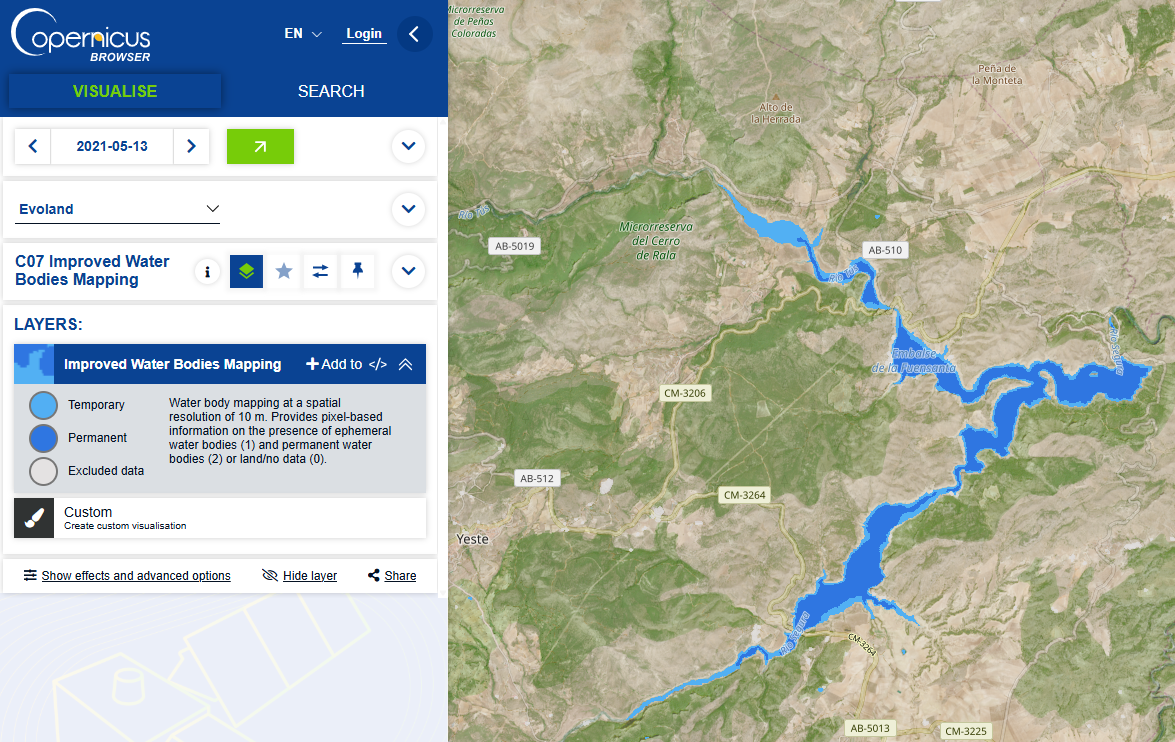Show info for C07 Improved Water Bodies

click(x=208, y=271)
